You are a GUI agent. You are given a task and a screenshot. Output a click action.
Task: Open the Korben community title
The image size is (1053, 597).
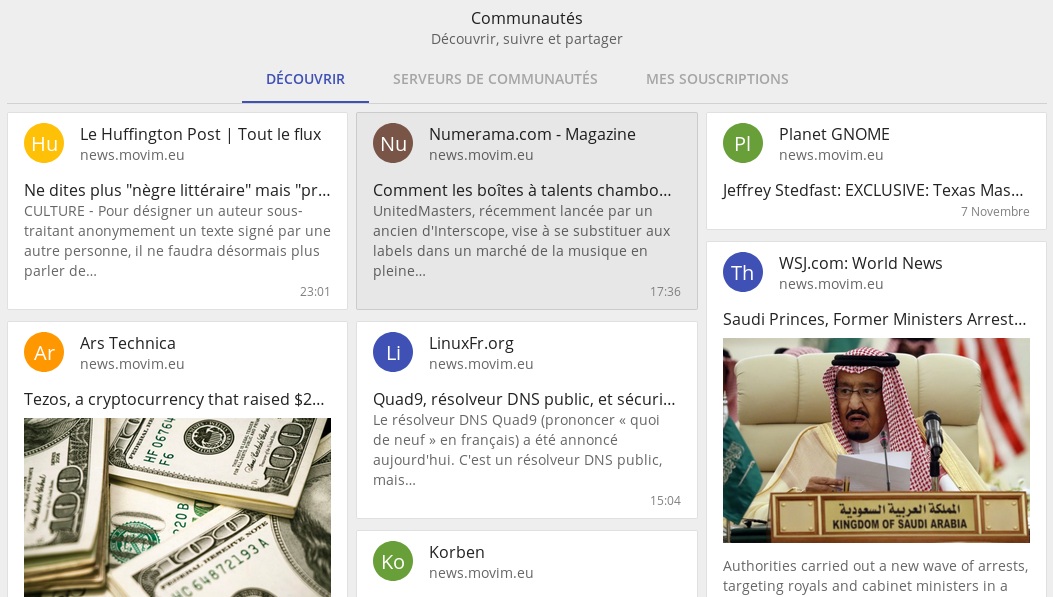(457, 552)
